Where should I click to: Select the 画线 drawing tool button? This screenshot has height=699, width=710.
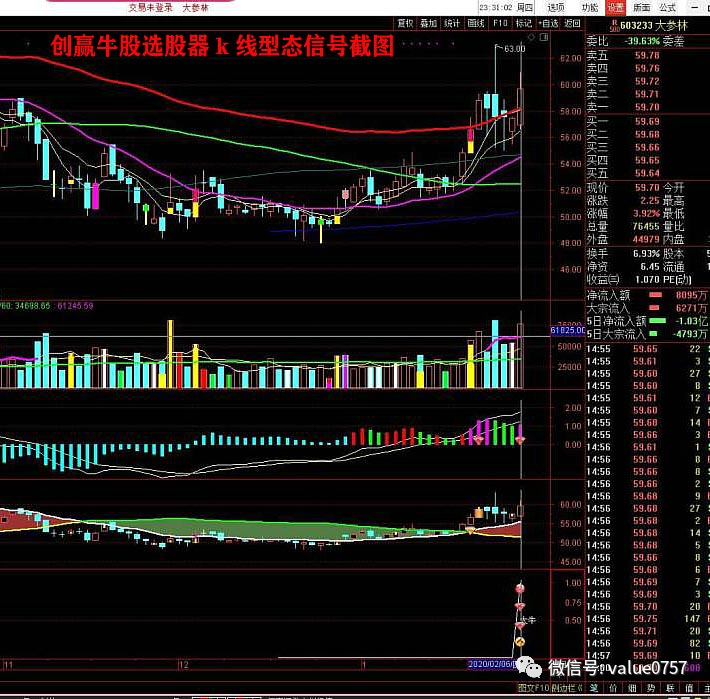pos(475,23)
